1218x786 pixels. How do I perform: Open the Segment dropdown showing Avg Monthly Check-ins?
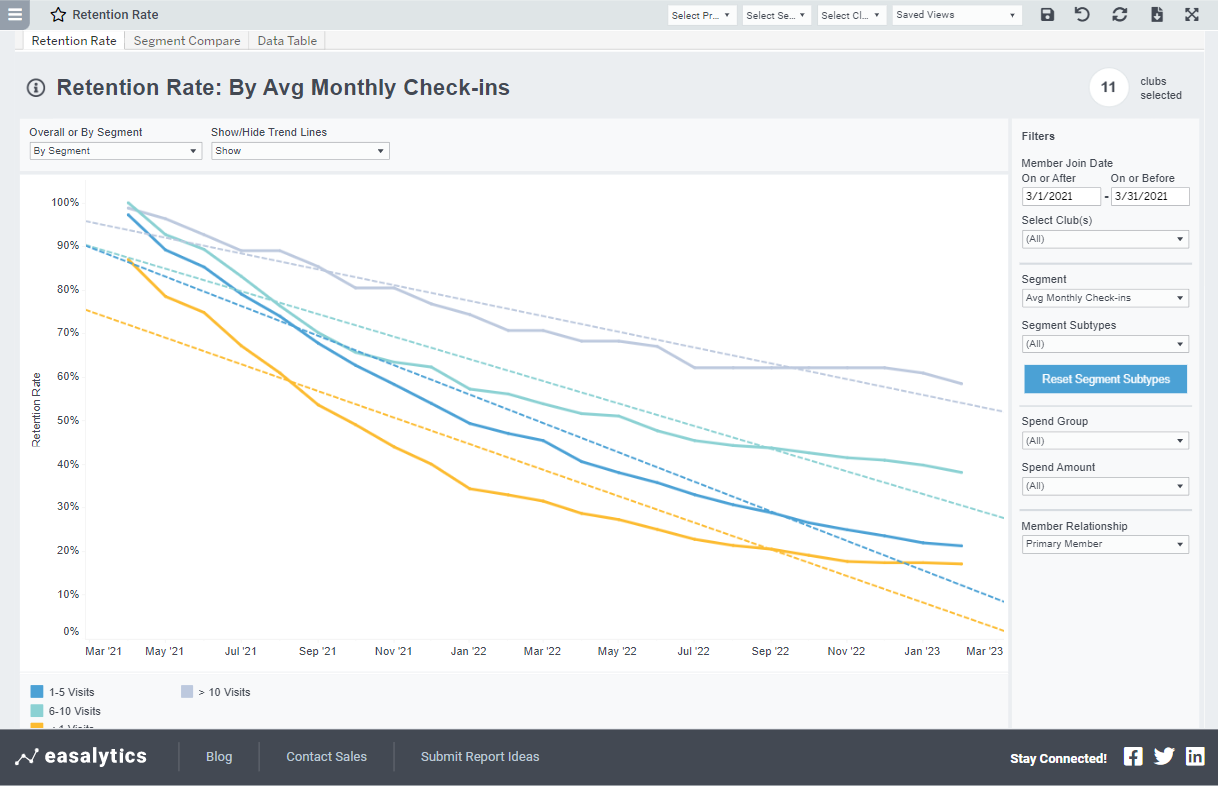click(1104, 297)
